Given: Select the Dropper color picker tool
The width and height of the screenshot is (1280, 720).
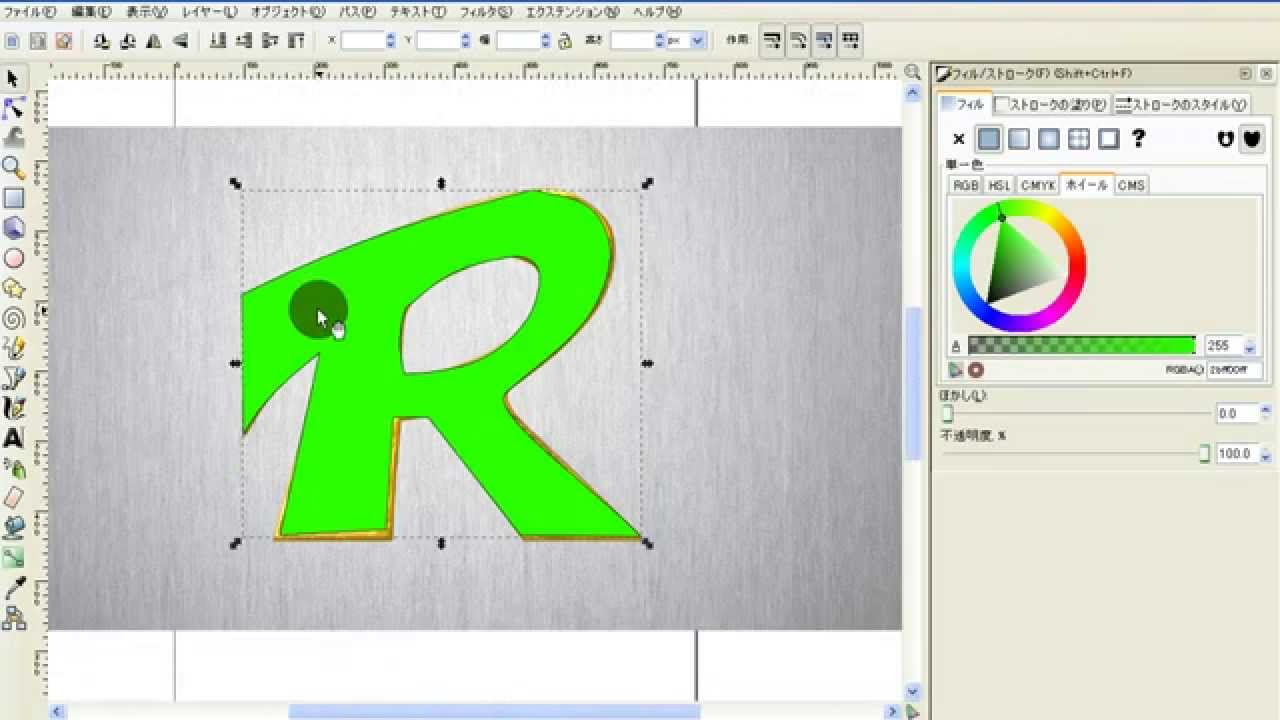Looking at the screenshot, I should tap(13, 589).
